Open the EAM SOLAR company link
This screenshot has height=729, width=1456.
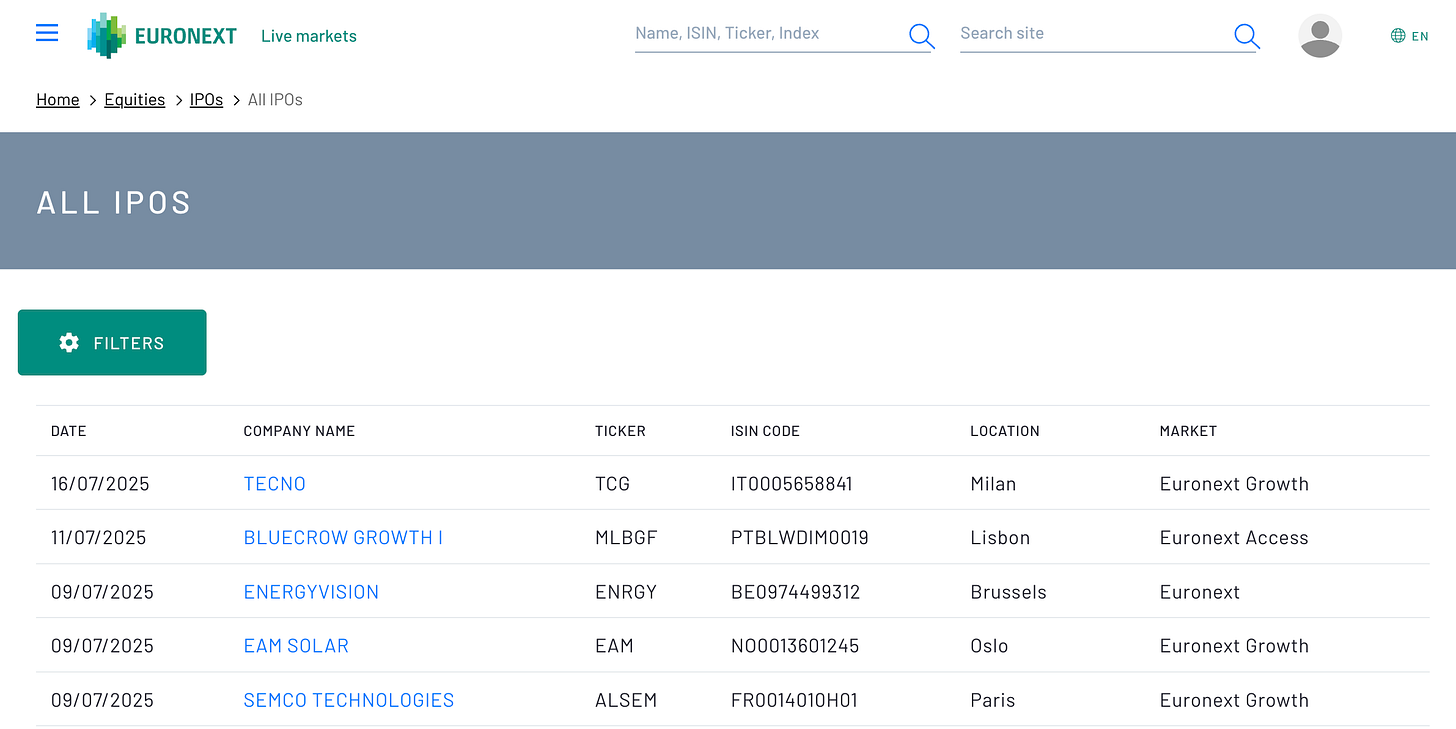point(296,646)
